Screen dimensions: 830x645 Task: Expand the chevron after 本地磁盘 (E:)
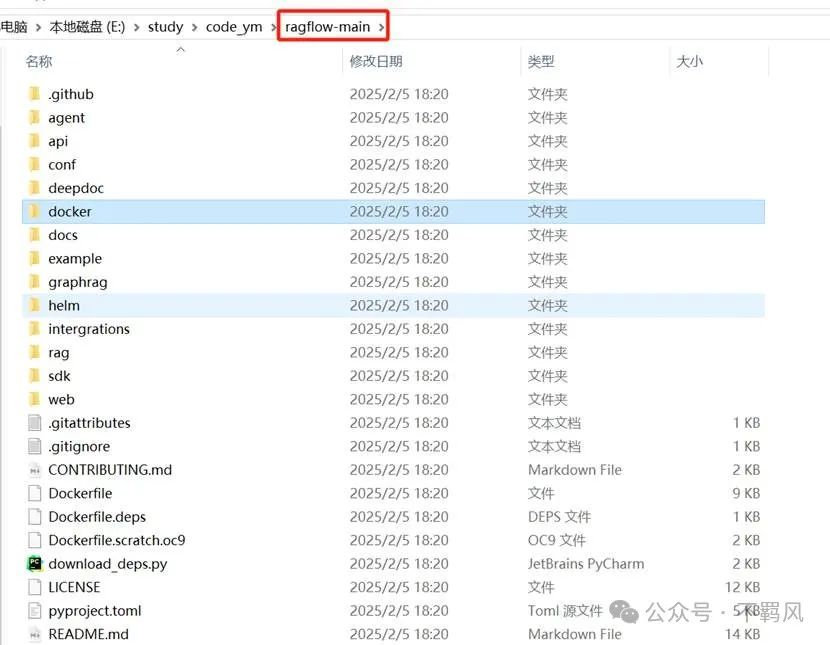click(137, 27)
